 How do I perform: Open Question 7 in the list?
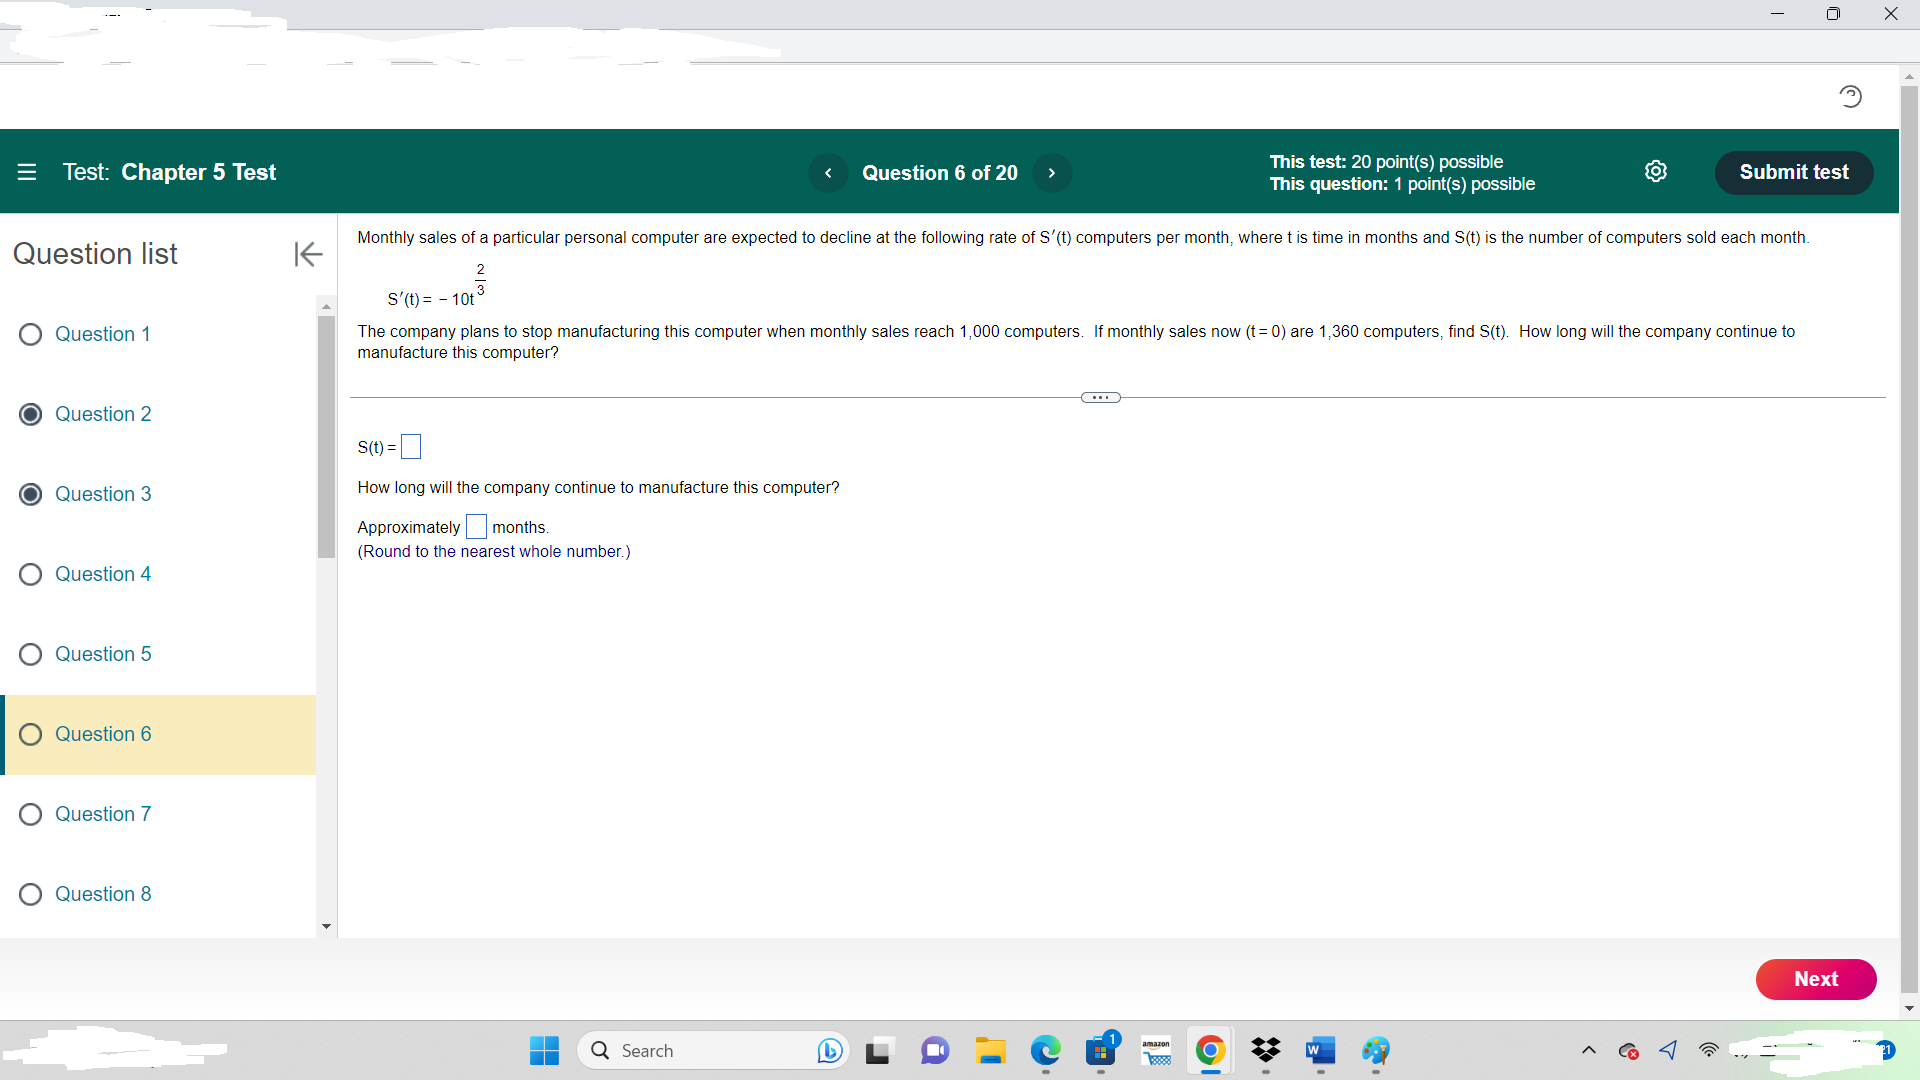pyautogui.click(x=103, y=814)
